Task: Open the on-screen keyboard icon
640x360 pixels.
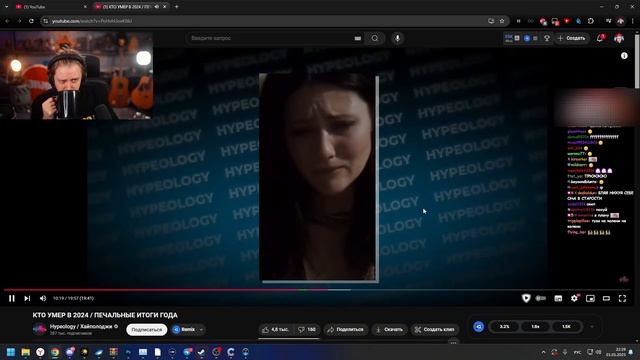Action: [x=358, y=38]
